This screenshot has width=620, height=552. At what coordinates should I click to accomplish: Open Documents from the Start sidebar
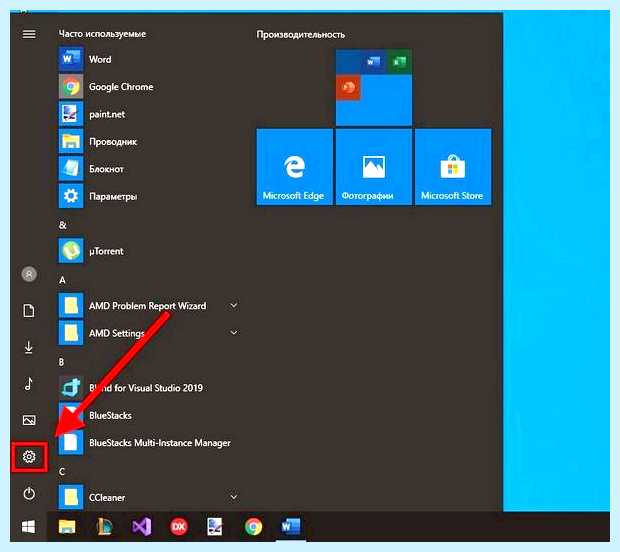point(29,311)
